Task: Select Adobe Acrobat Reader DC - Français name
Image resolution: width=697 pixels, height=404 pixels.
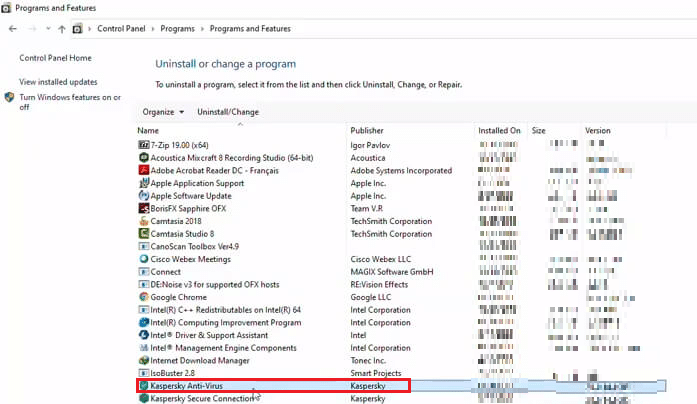Action: click(x=214, y=170)
